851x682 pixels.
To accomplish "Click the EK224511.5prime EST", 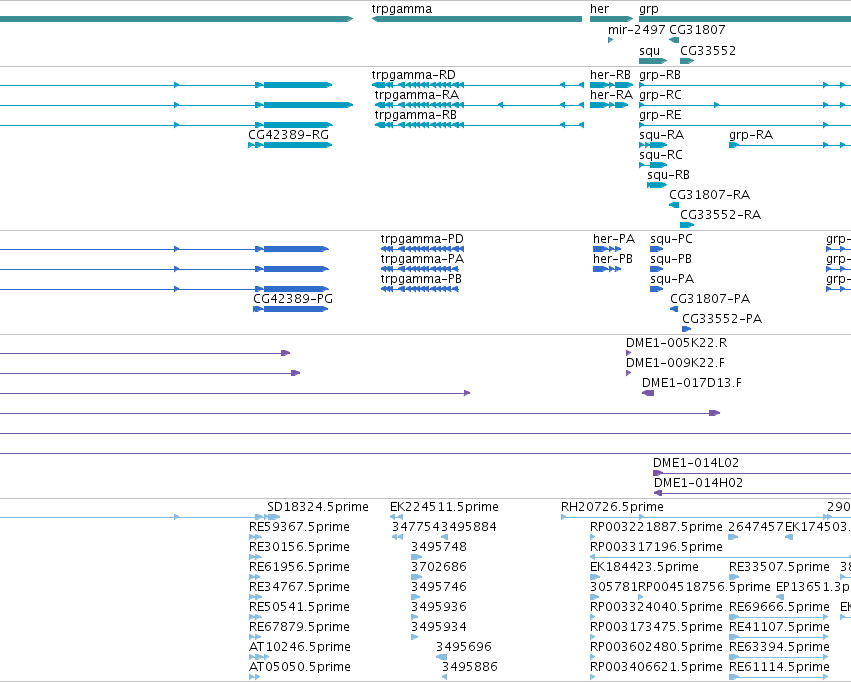I will pos(396,517).
